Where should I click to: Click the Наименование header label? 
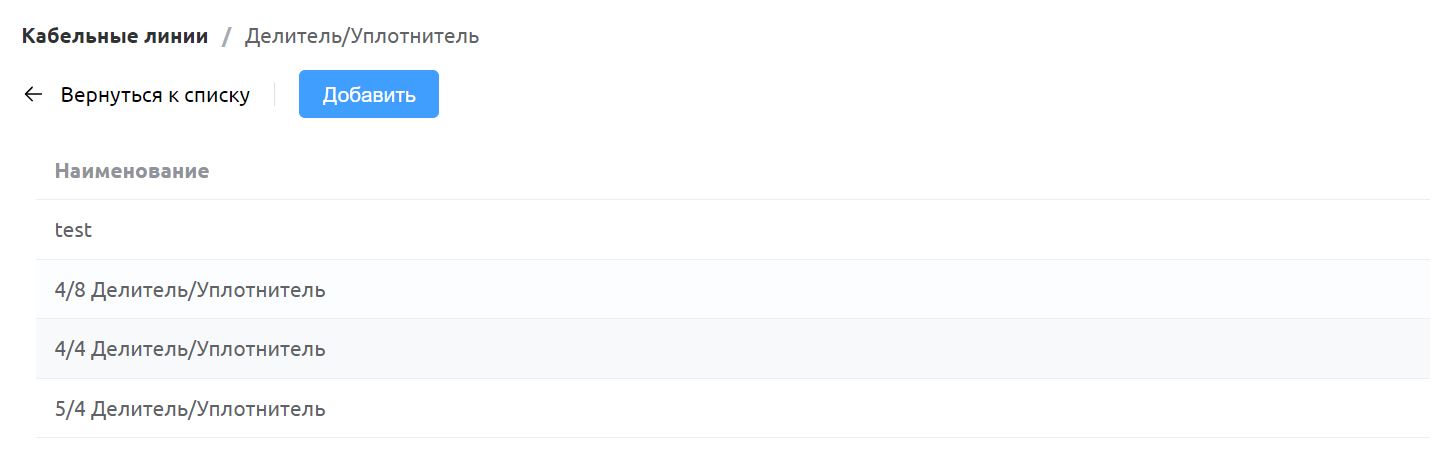click(132, 171)
